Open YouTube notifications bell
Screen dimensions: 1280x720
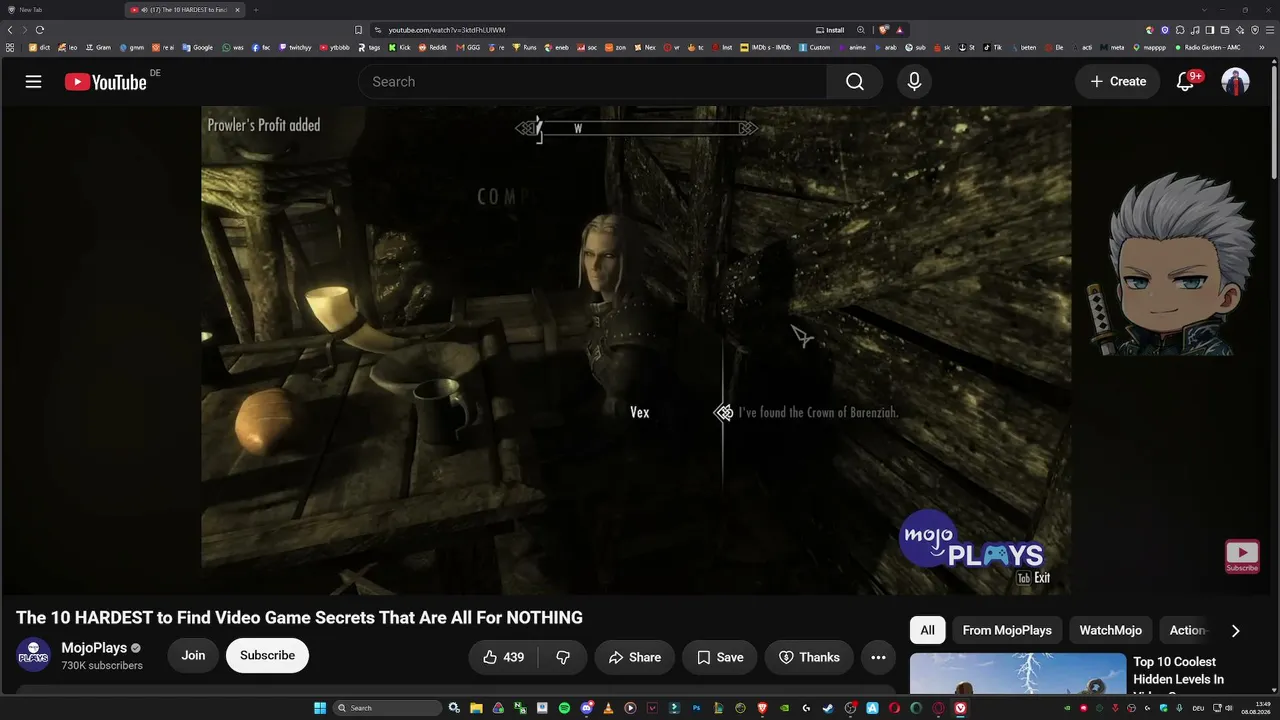1185,82
